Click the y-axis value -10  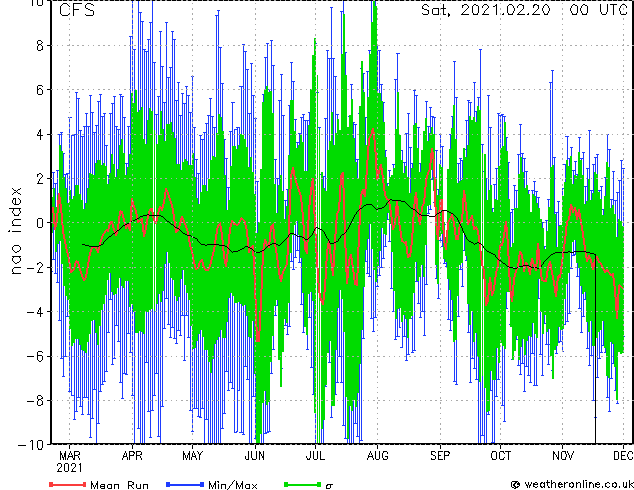pyautogui.click(x=31, y=445)
